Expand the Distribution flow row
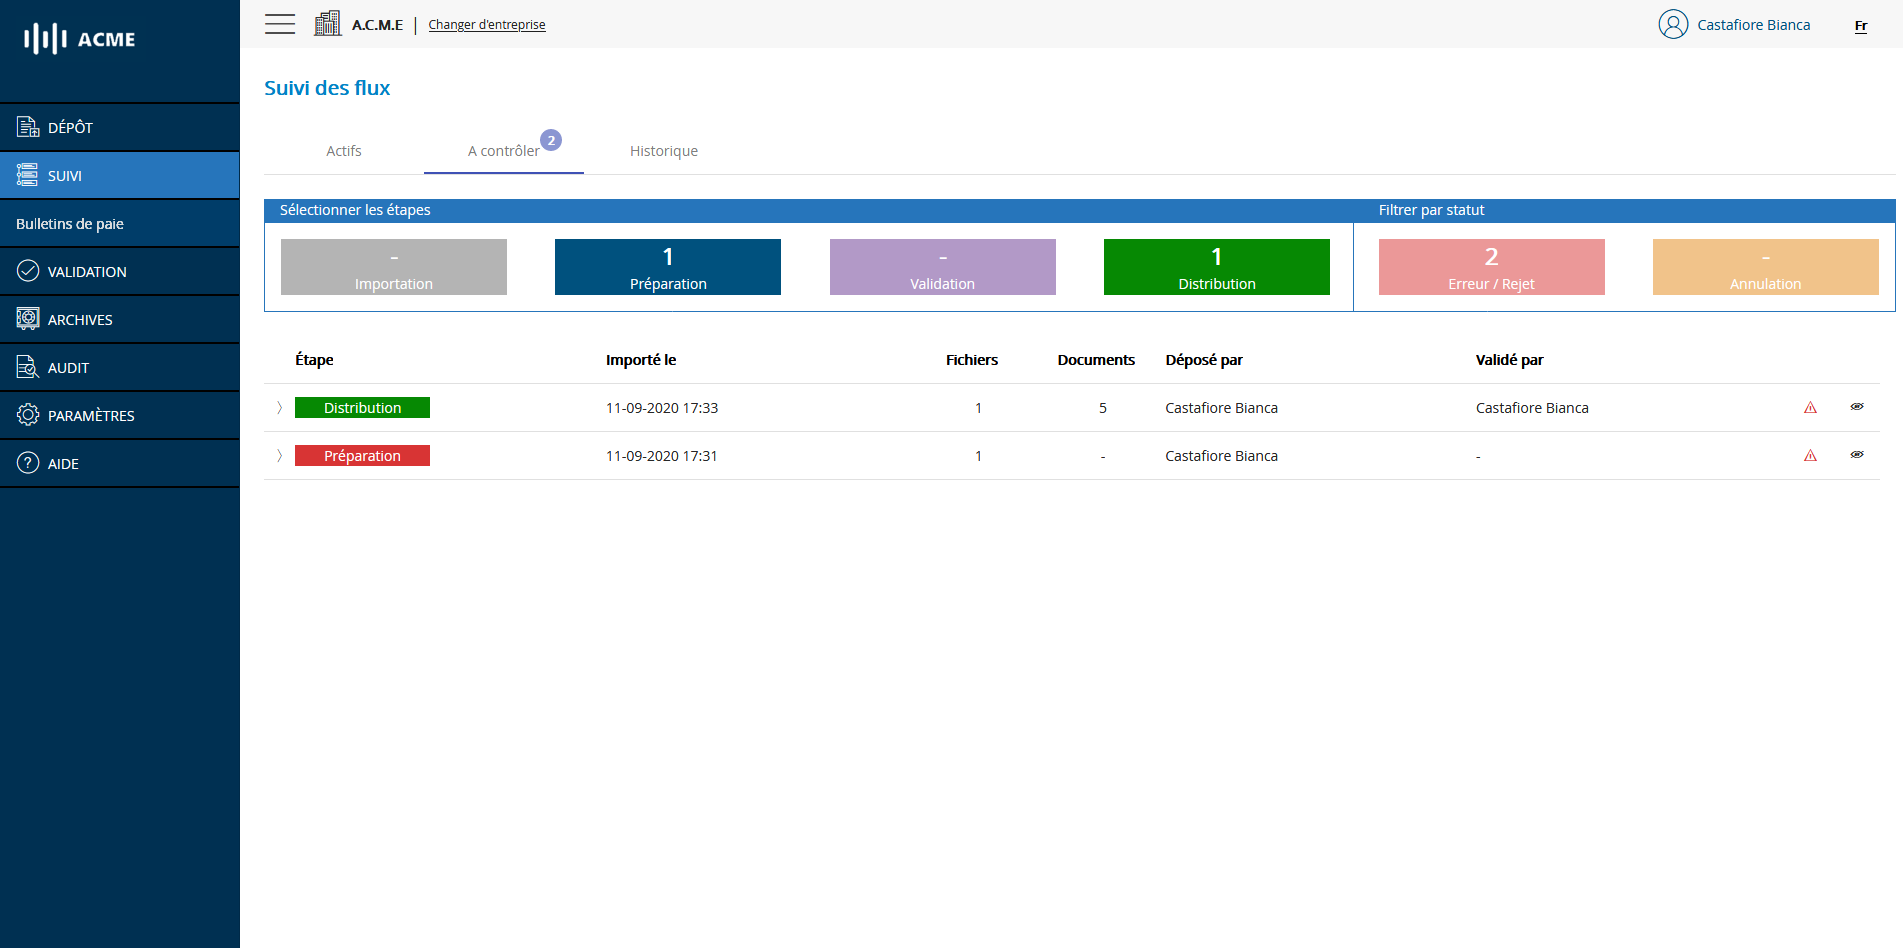 [x=279, y=408]
